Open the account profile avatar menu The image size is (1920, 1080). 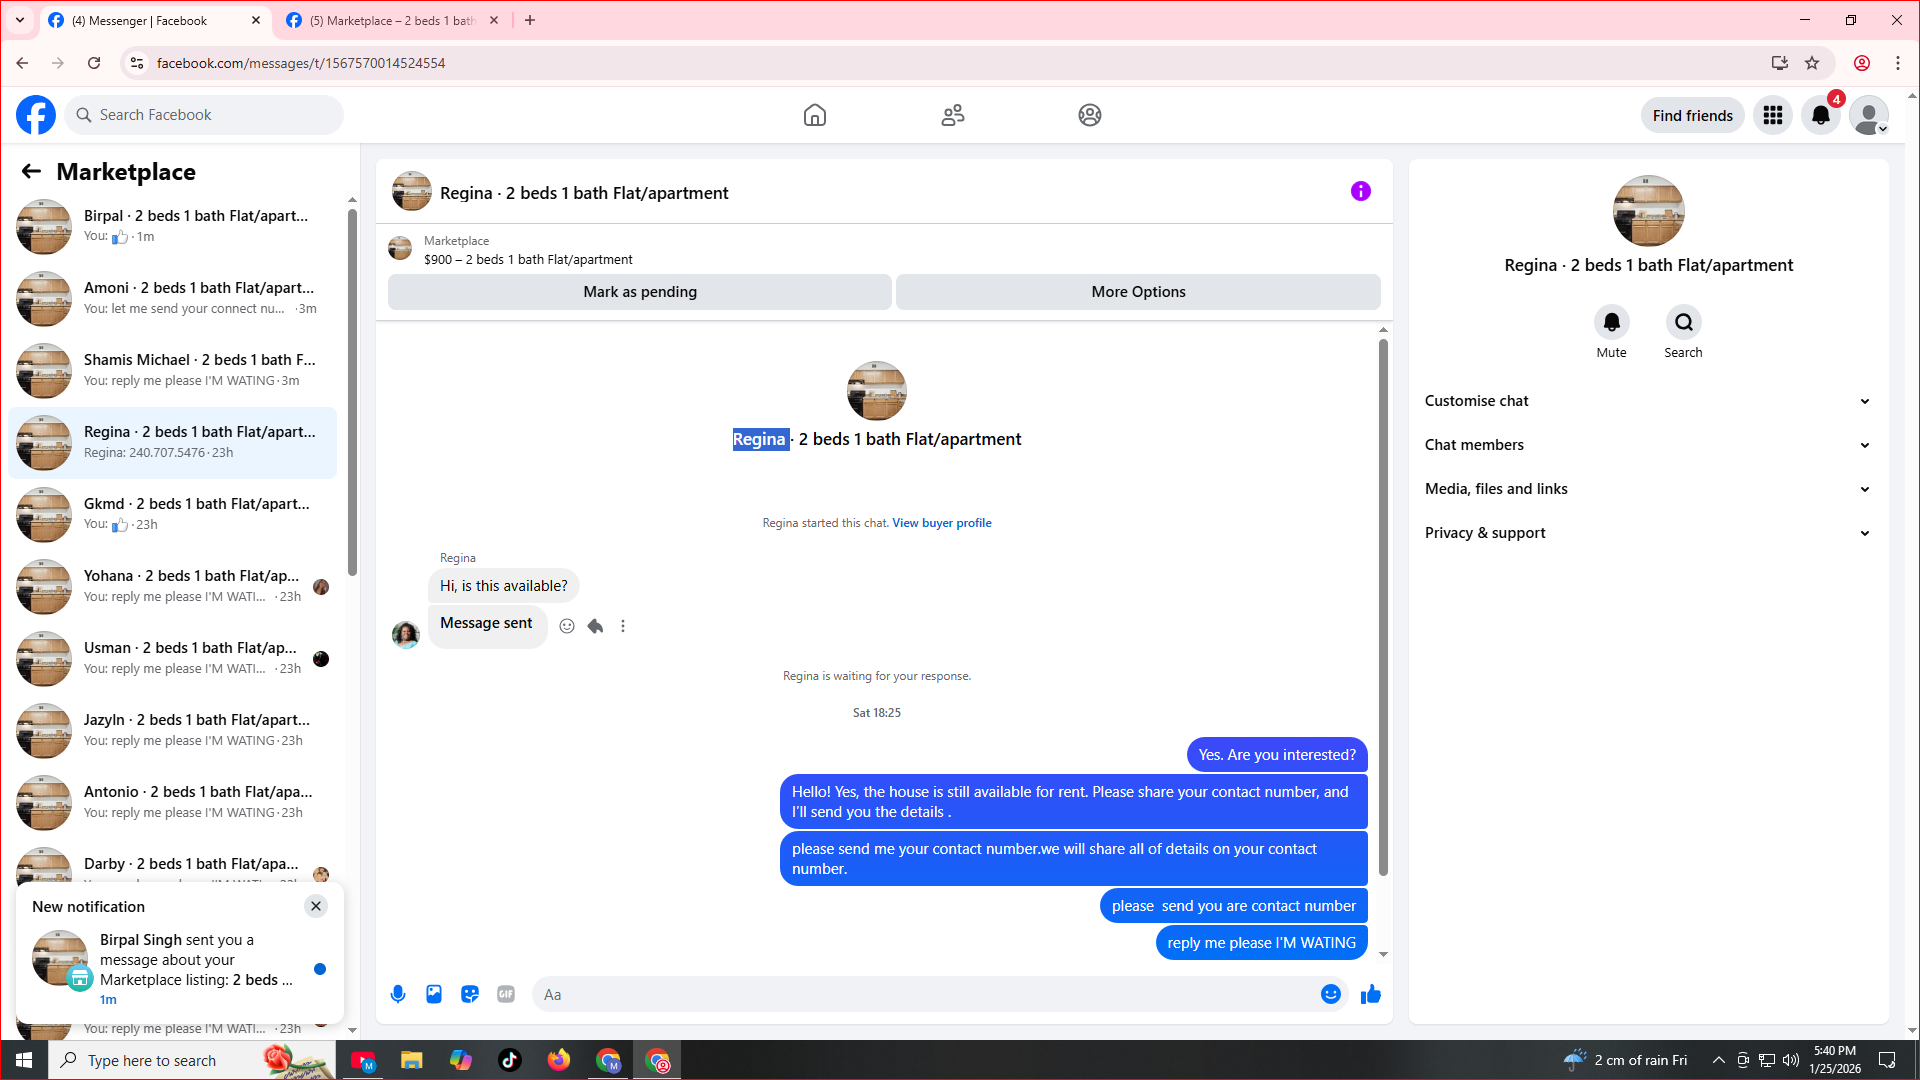coord(1869,115)
